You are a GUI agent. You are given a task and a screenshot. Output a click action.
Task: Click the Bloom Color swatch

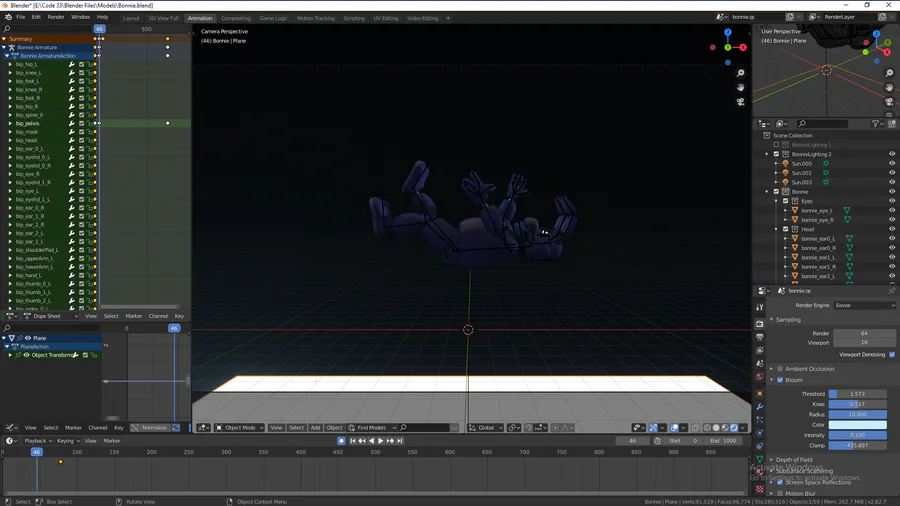pyautogui.click(x=858, y=425)
